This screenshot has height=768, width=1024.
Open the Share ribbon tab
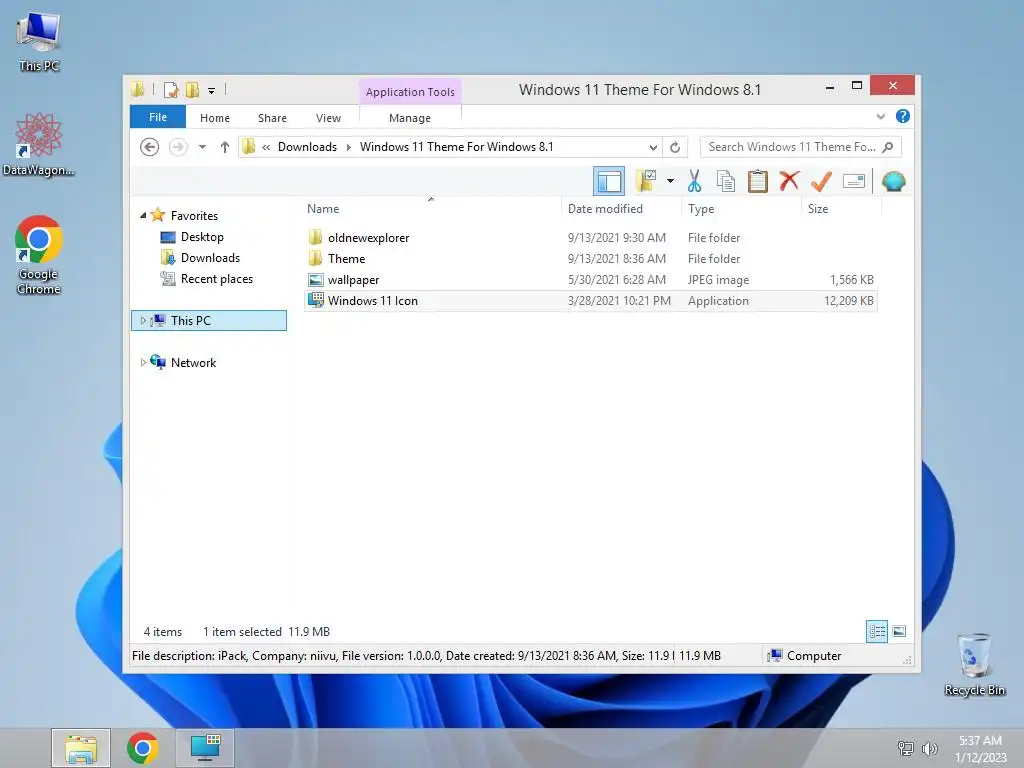tap(272, 118)
